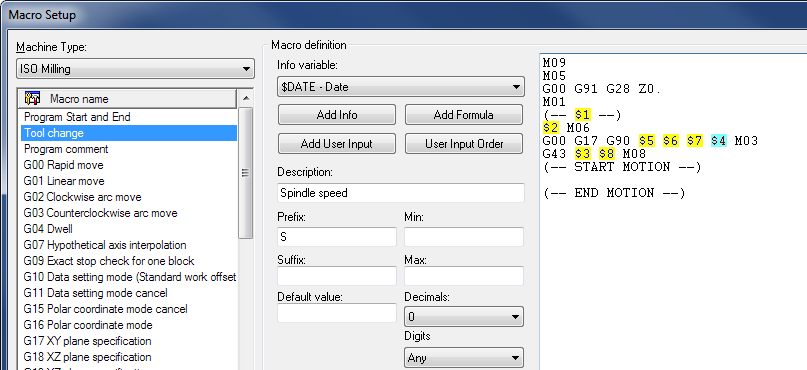Open the Digits dropdown
This screenshot has width=807, height=370.
tap(464, 358)
